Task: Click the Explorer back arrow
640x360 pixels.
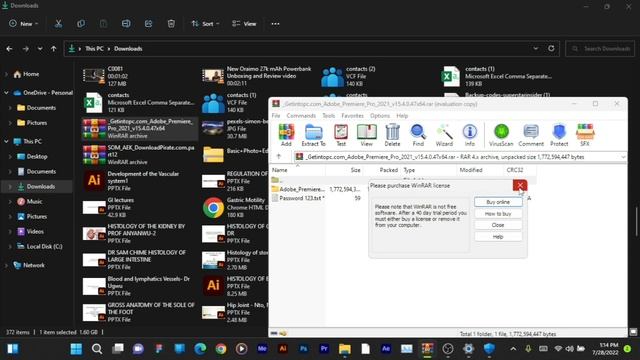Action: tap(9, 49)
